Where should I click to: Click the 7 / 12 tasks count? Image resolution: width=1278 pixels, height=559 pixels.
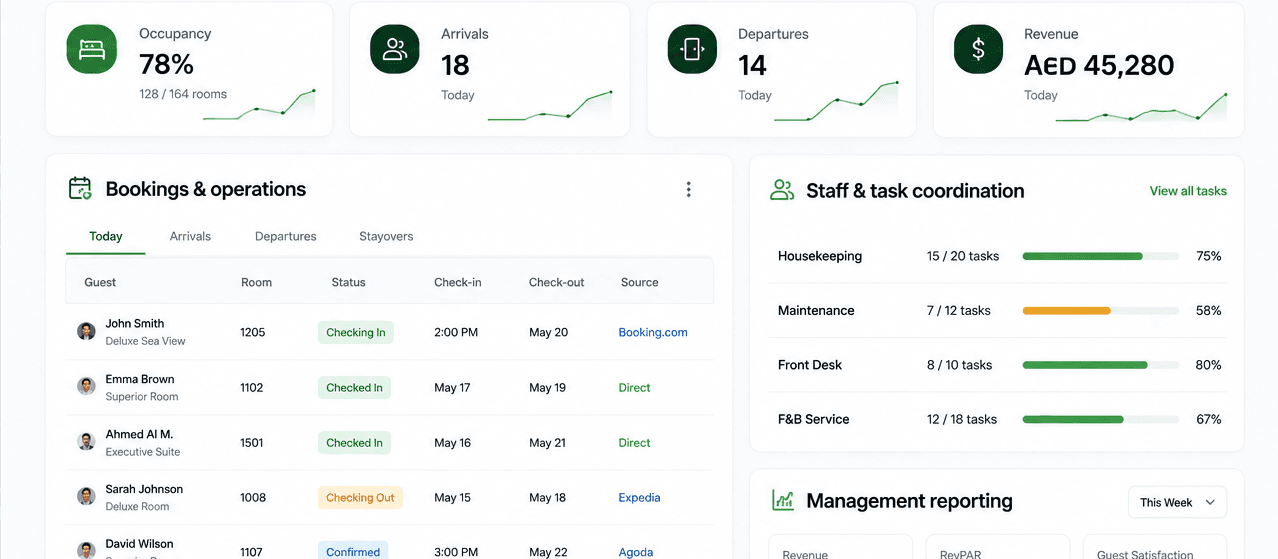click(x=959, y=311)
